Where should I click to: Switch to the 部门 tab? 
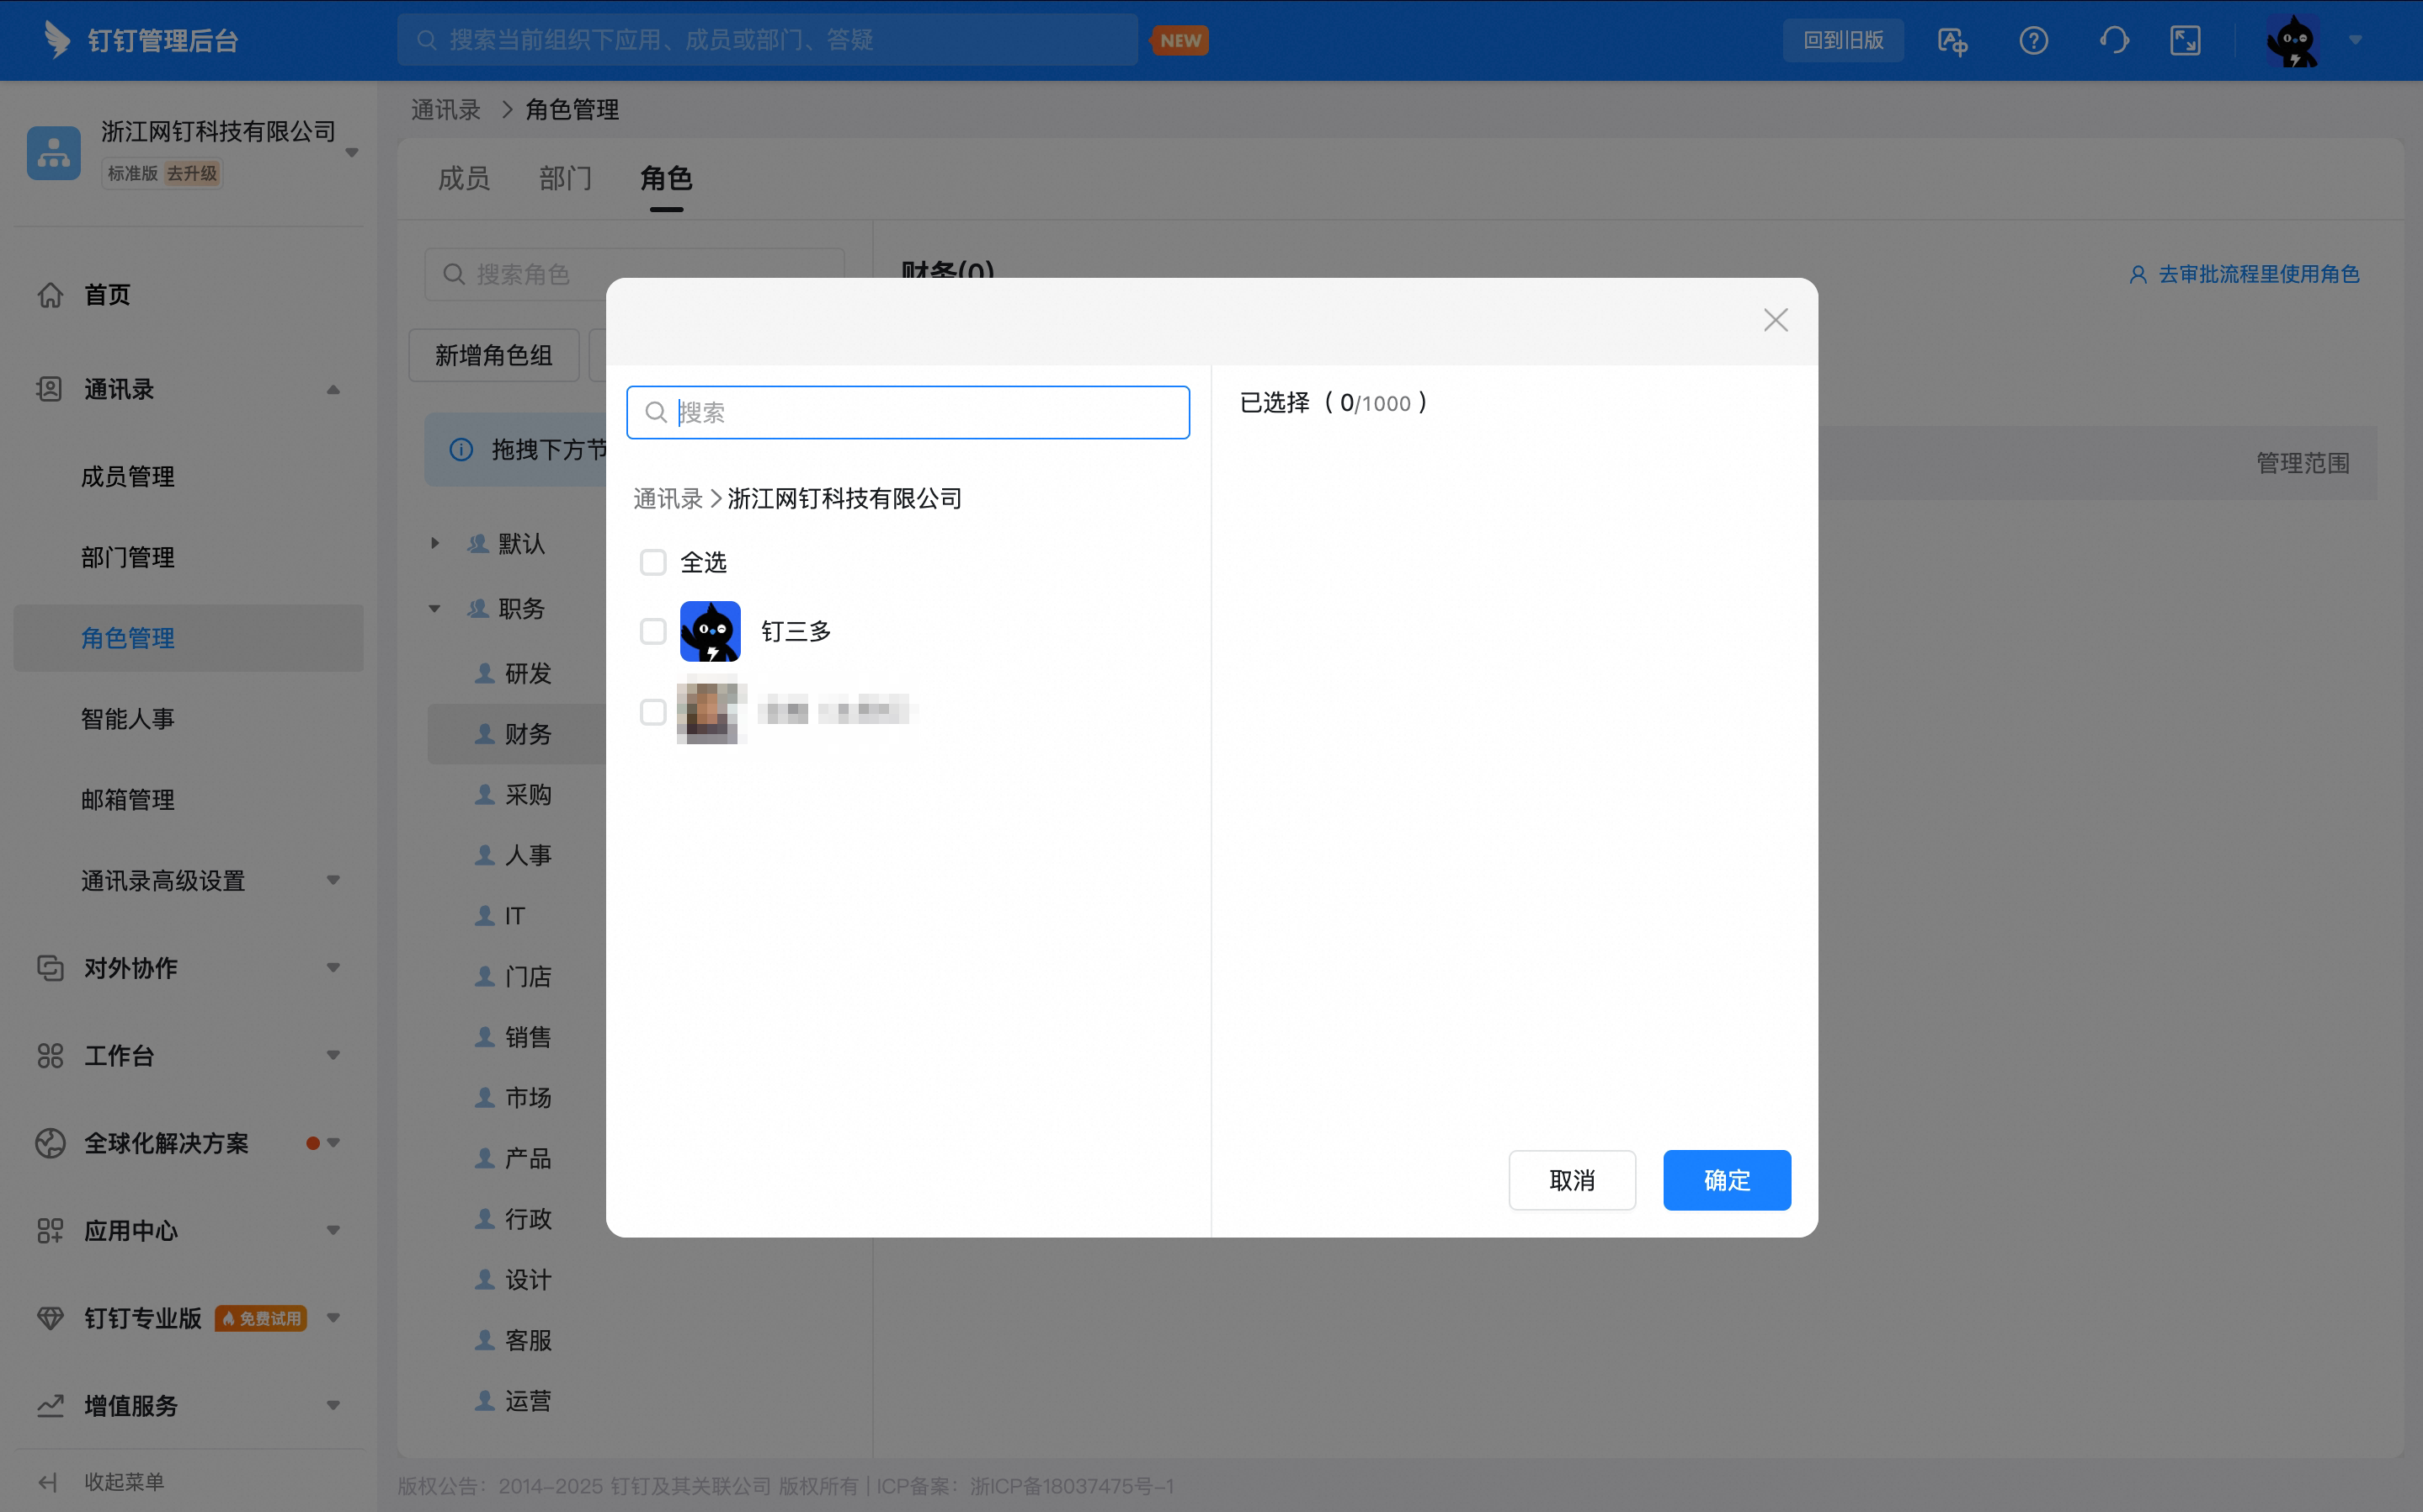[x=565, y=178]
